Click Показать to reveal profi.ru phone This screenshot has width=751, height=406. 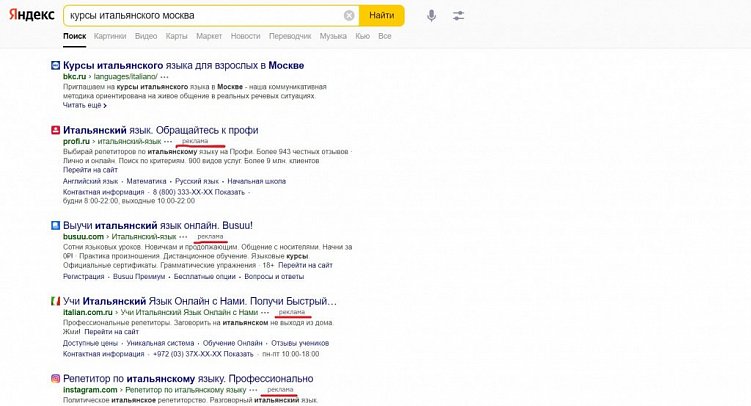229,192
